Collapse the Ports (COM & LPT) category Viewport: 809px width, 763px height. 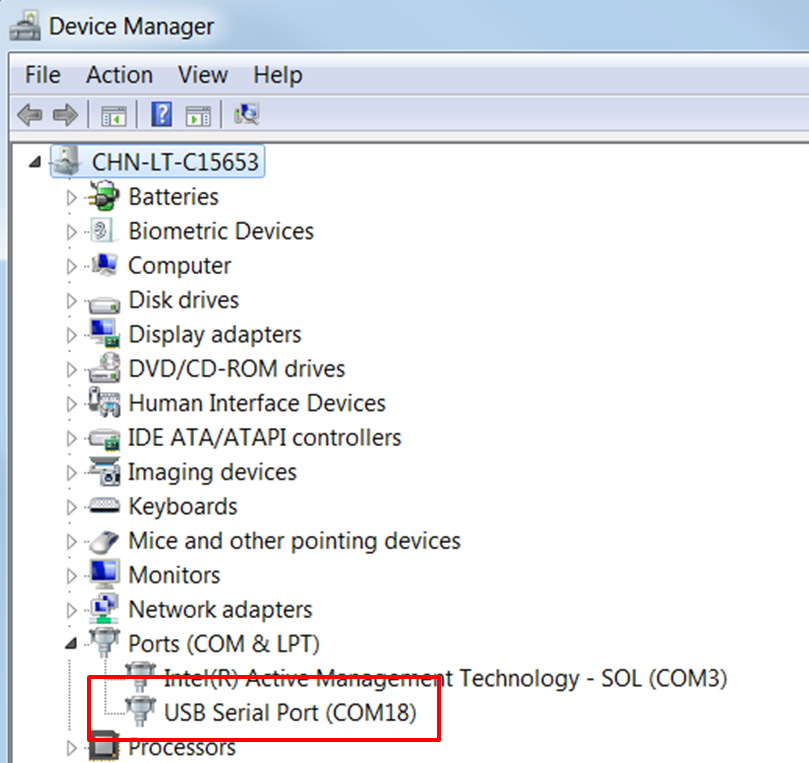click(70, 643)
